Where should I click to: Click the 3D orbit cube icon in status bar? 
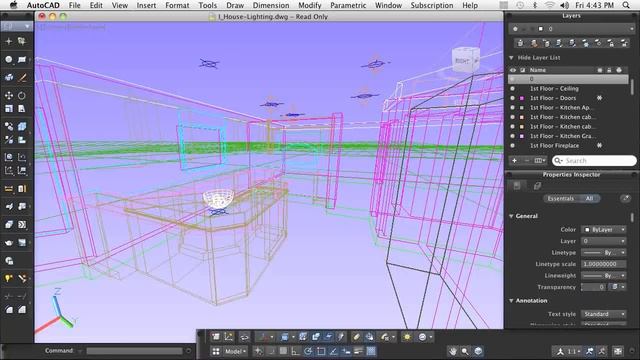pyautogui.click(x=478, y=351)
